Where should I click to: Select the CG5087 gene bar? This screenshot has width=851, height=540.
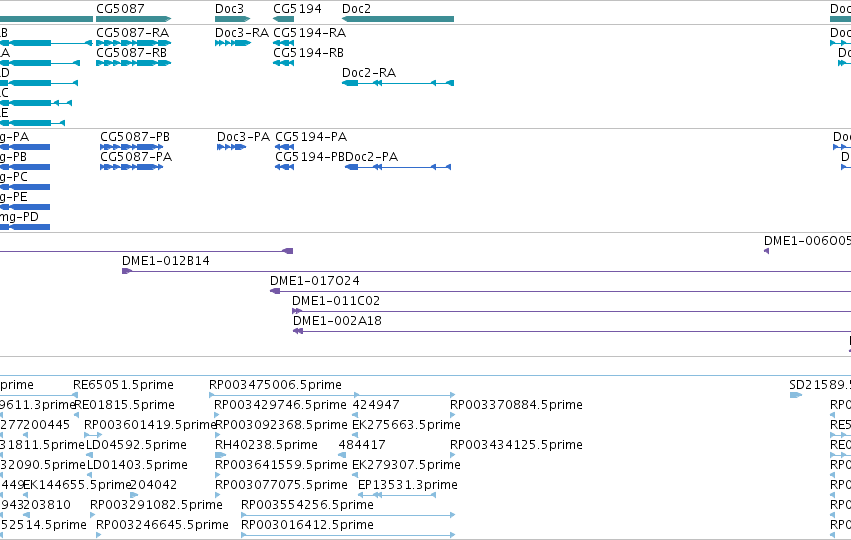(x=134, y=19)
